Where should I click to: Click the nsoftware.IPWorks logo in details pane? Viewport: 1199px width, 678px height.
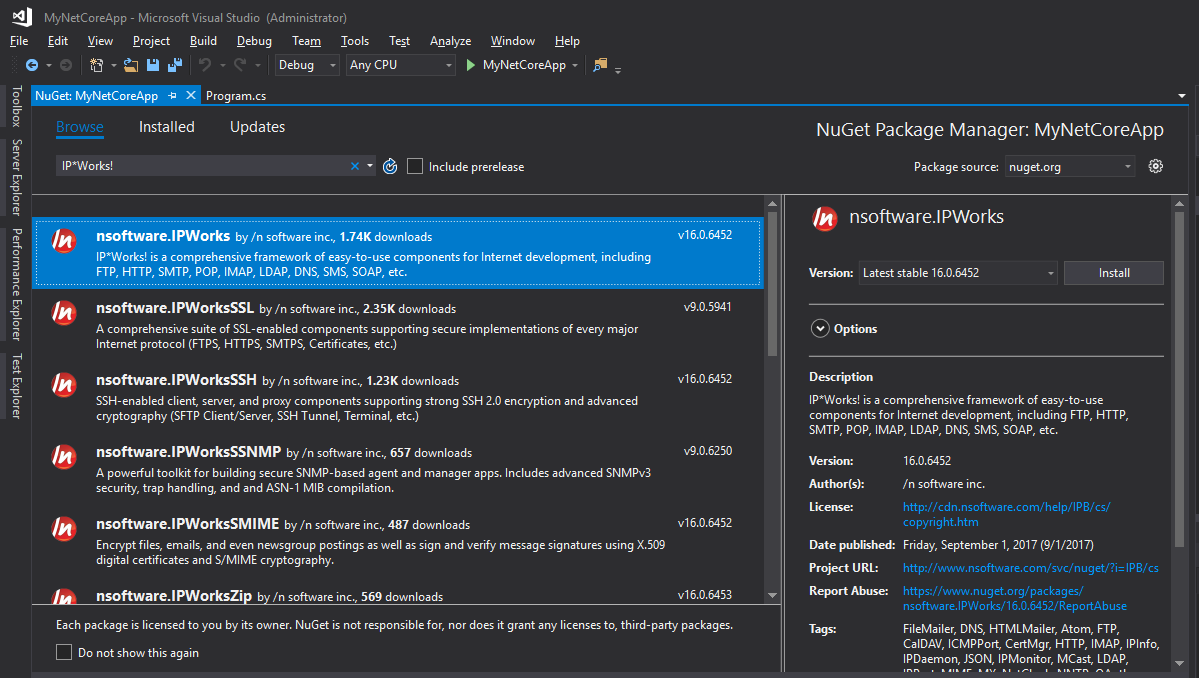(x=824, y=219)
